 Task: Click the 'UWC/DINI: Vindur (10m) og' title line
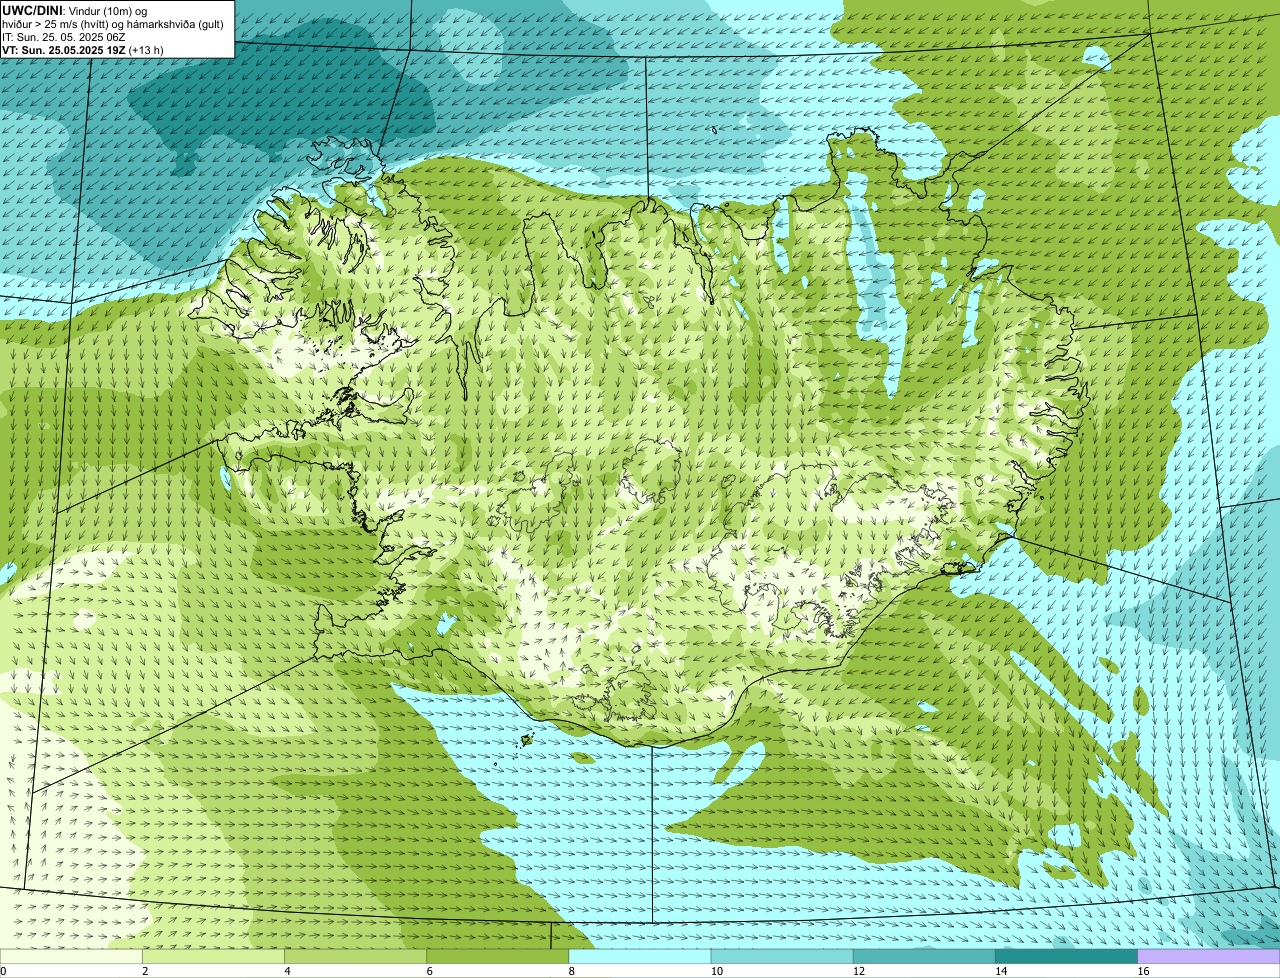74,10
